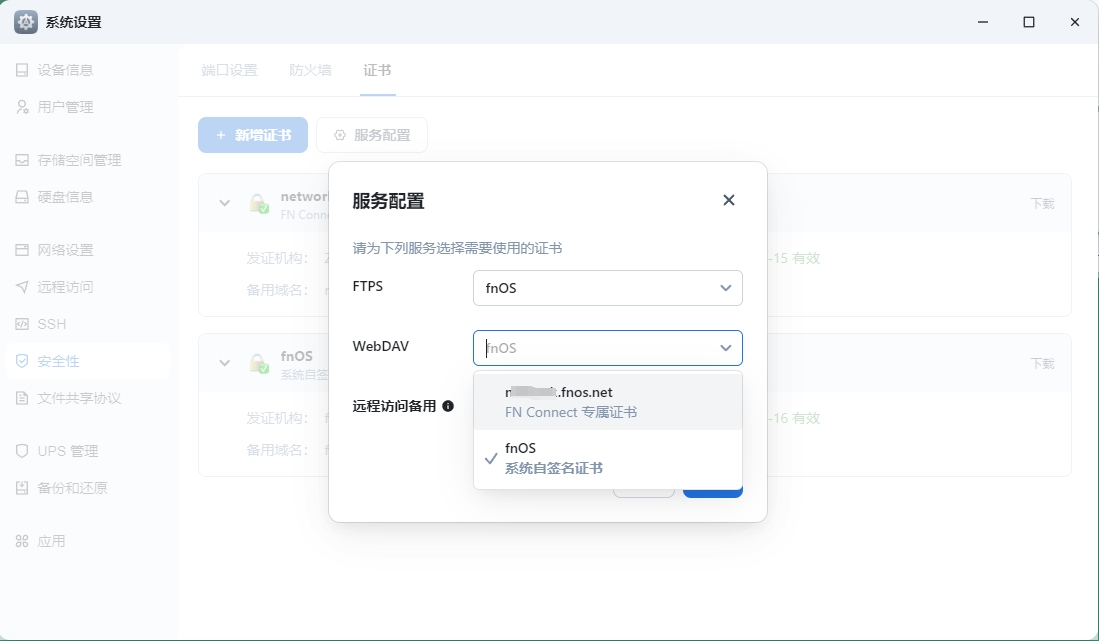Close the 服务配置 dialog with the X

729,200
